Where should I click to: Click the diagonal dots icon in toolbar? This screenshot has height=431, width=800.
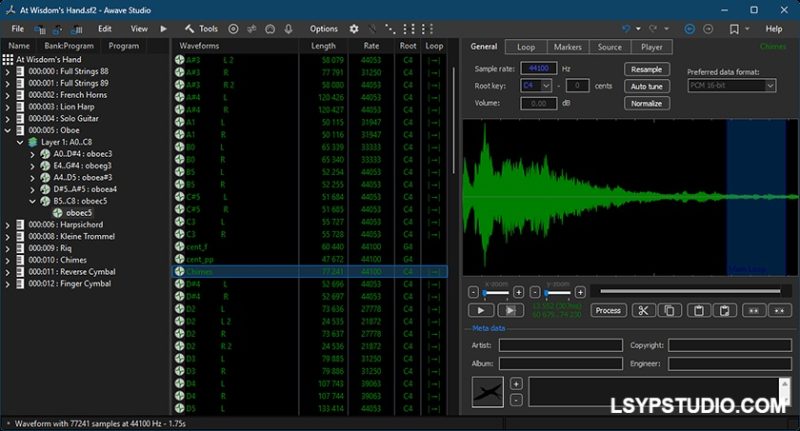click(390, 29)
